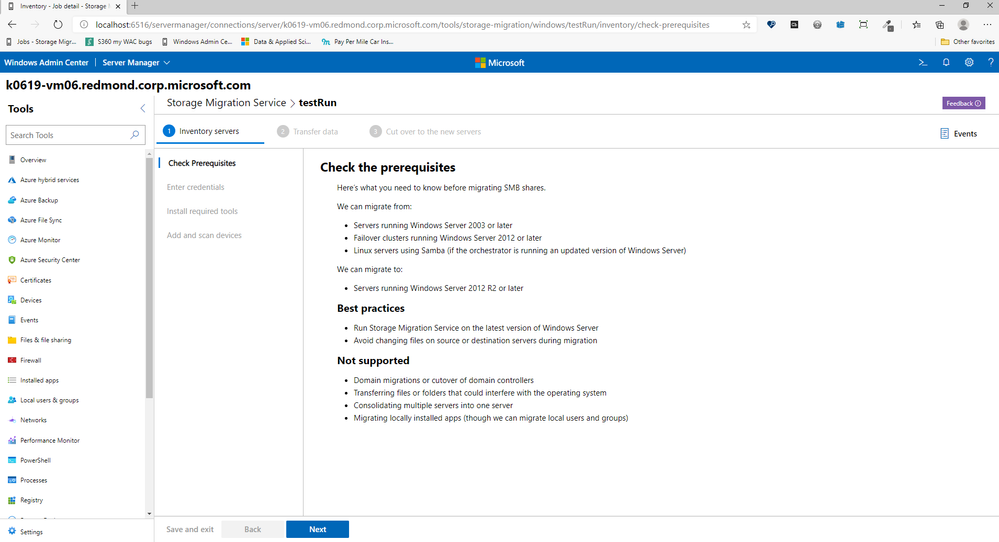Select the Networks icon
The height and width of the screenshot is (542, 999).
(11, 420)
